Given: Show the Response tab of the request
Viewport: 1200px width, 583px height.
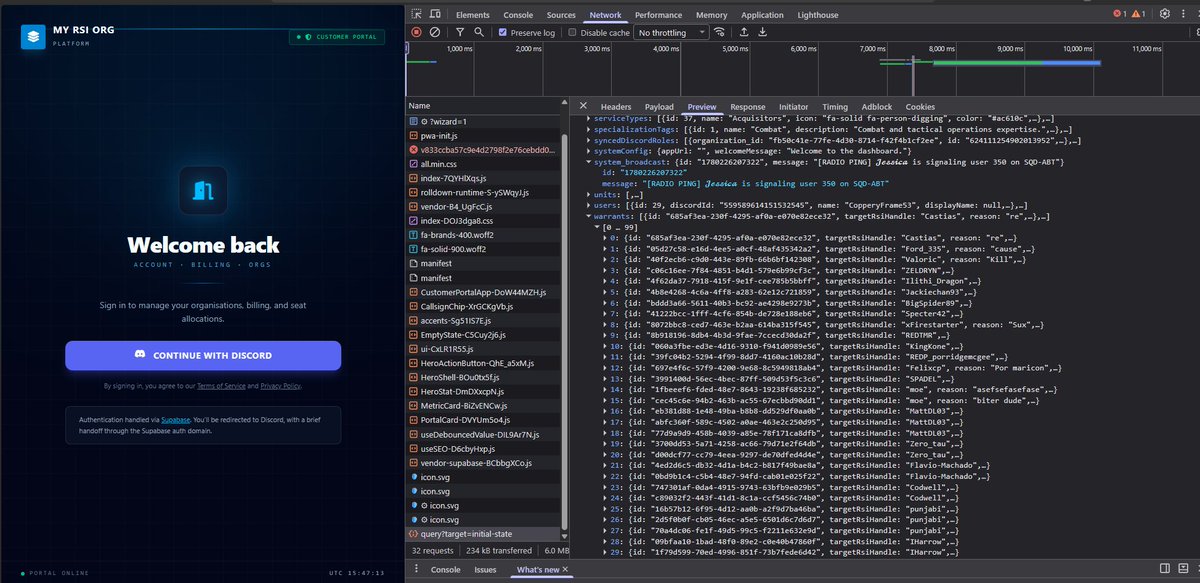Looking at the screenshot, I should pyautogui.click(x=748, y=107).
